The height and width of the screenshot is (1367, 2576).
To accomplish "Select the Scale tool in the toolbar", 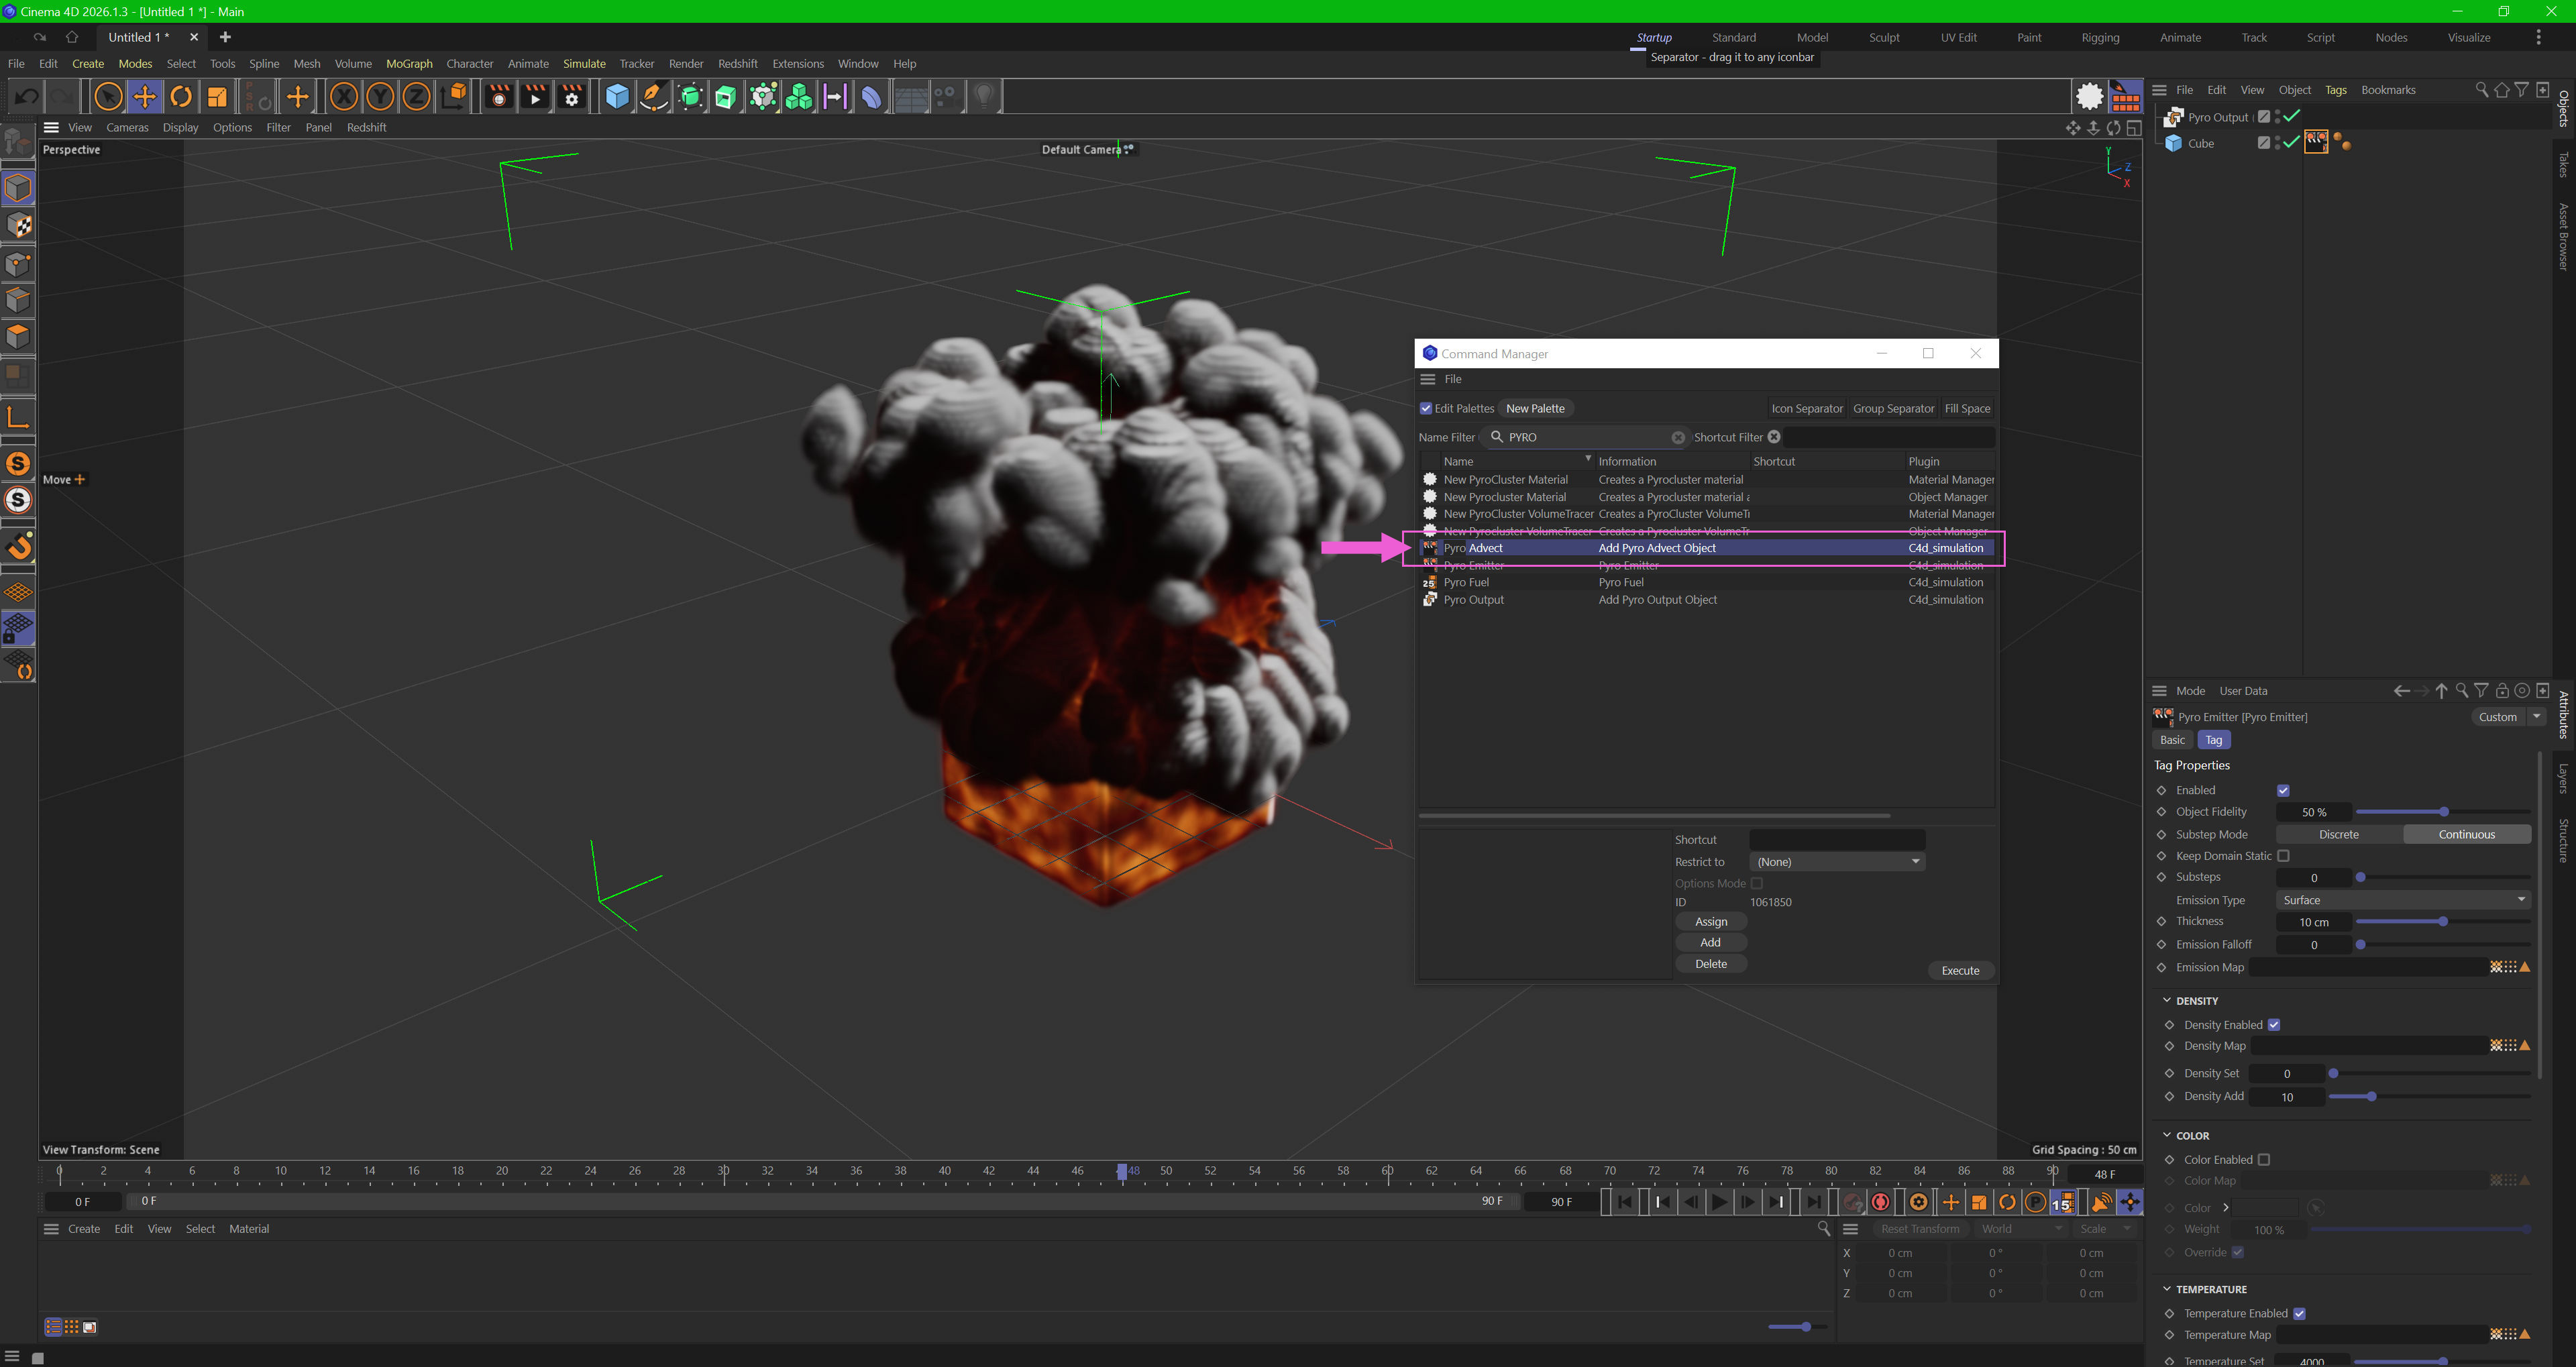I will coord(217,97).
